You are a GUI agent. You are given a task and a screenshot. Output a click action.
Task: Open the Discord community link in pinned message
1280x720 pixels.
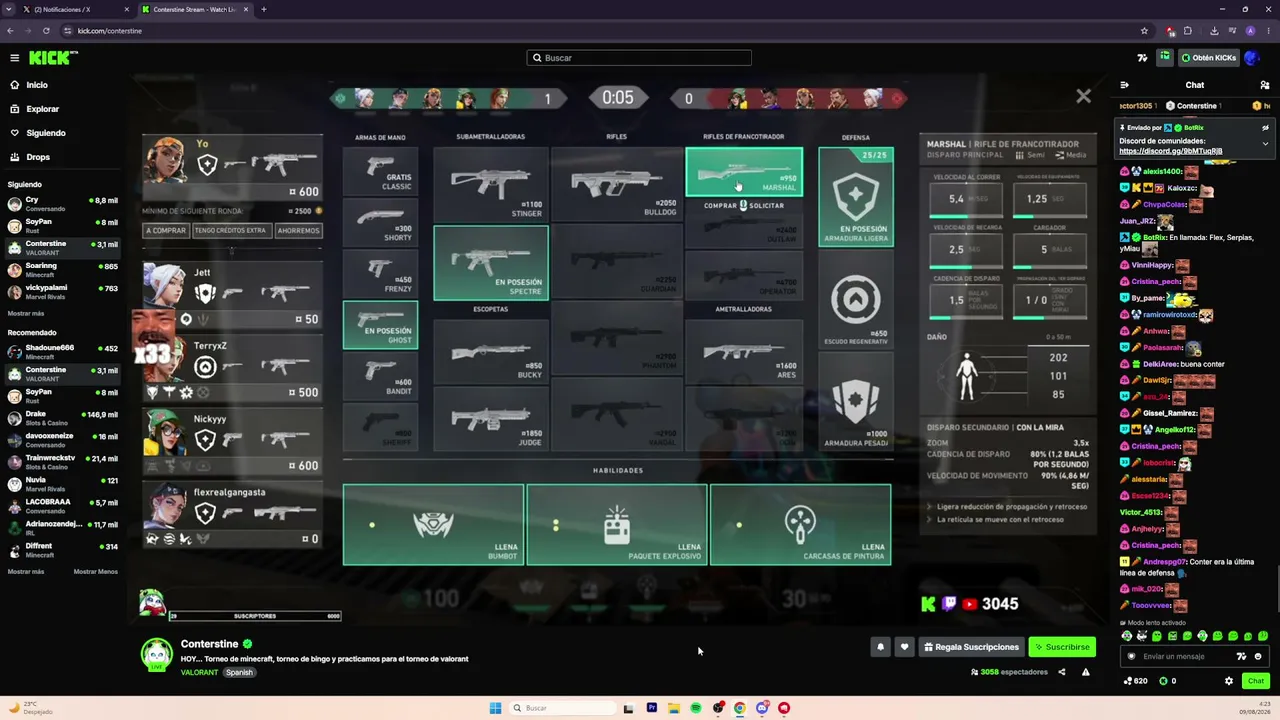pos(1170,151)
